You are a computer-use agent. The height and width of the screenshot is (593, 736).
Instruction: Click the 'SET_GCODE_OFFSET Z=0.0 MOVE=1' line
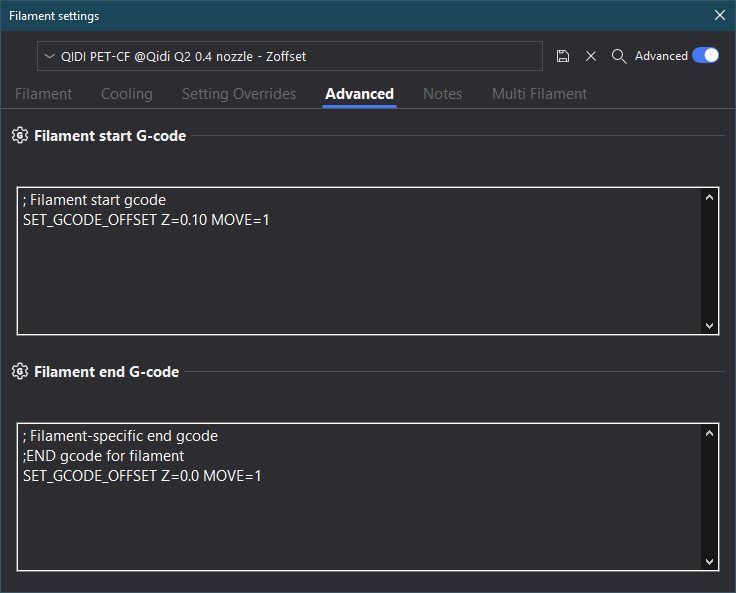click(142, 476)
